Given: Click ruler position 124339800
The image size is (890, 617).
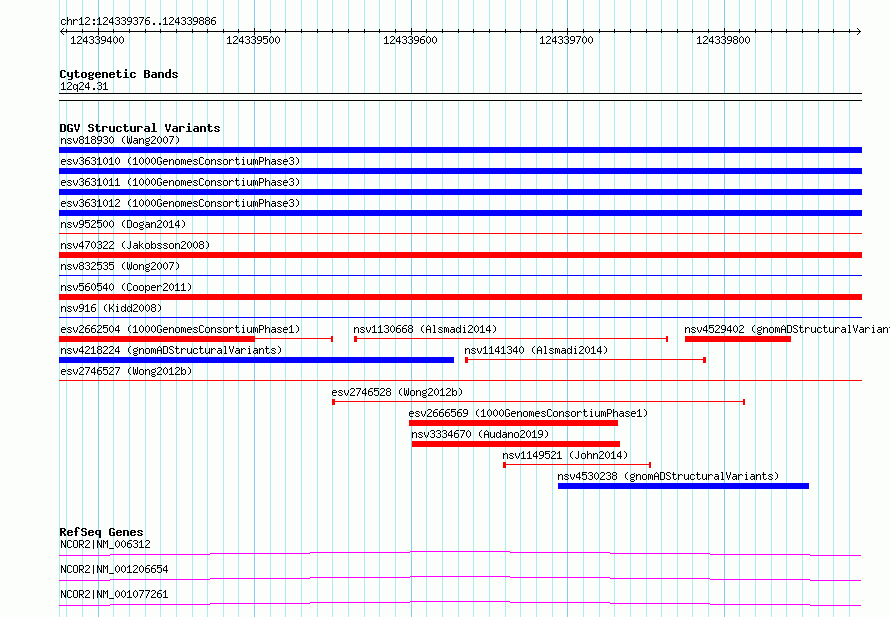Looking at the screenshot, I should [x=723, y=40].
